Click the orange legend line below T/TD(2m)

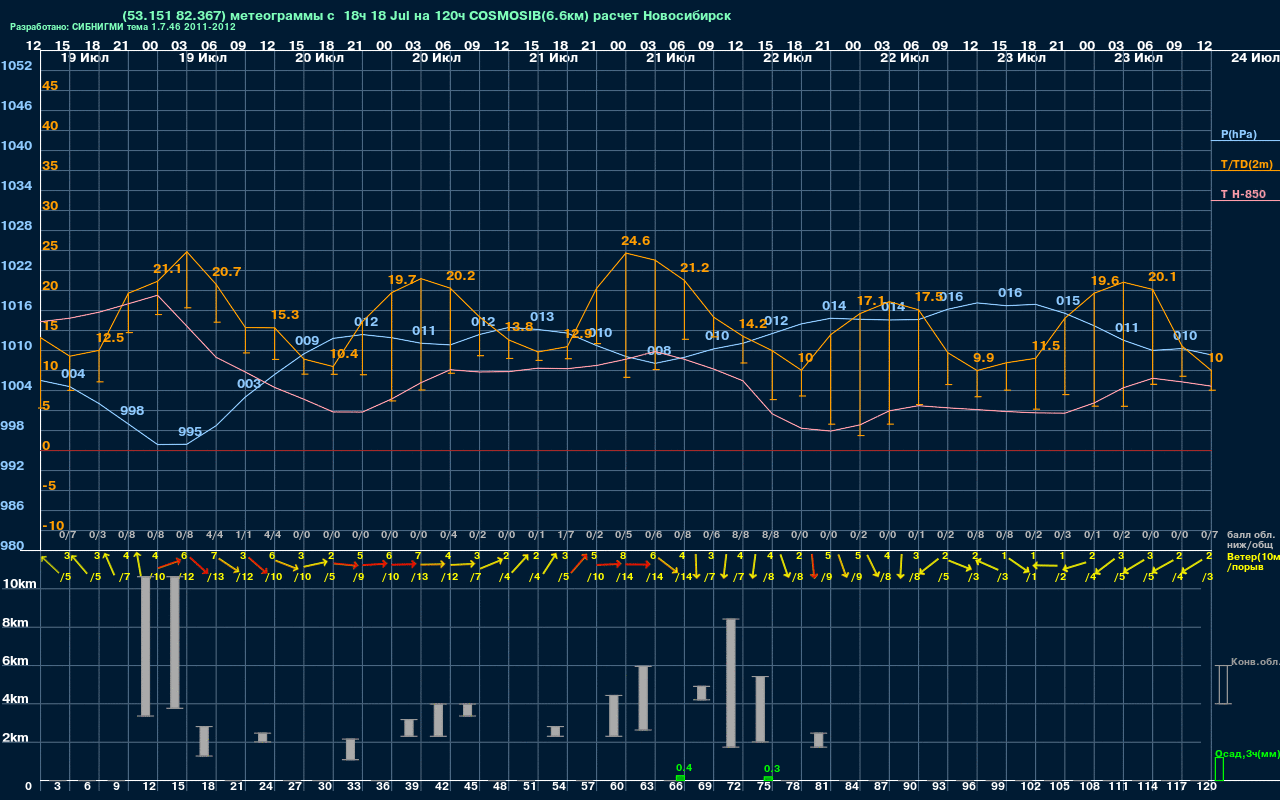coord(1245,171)
